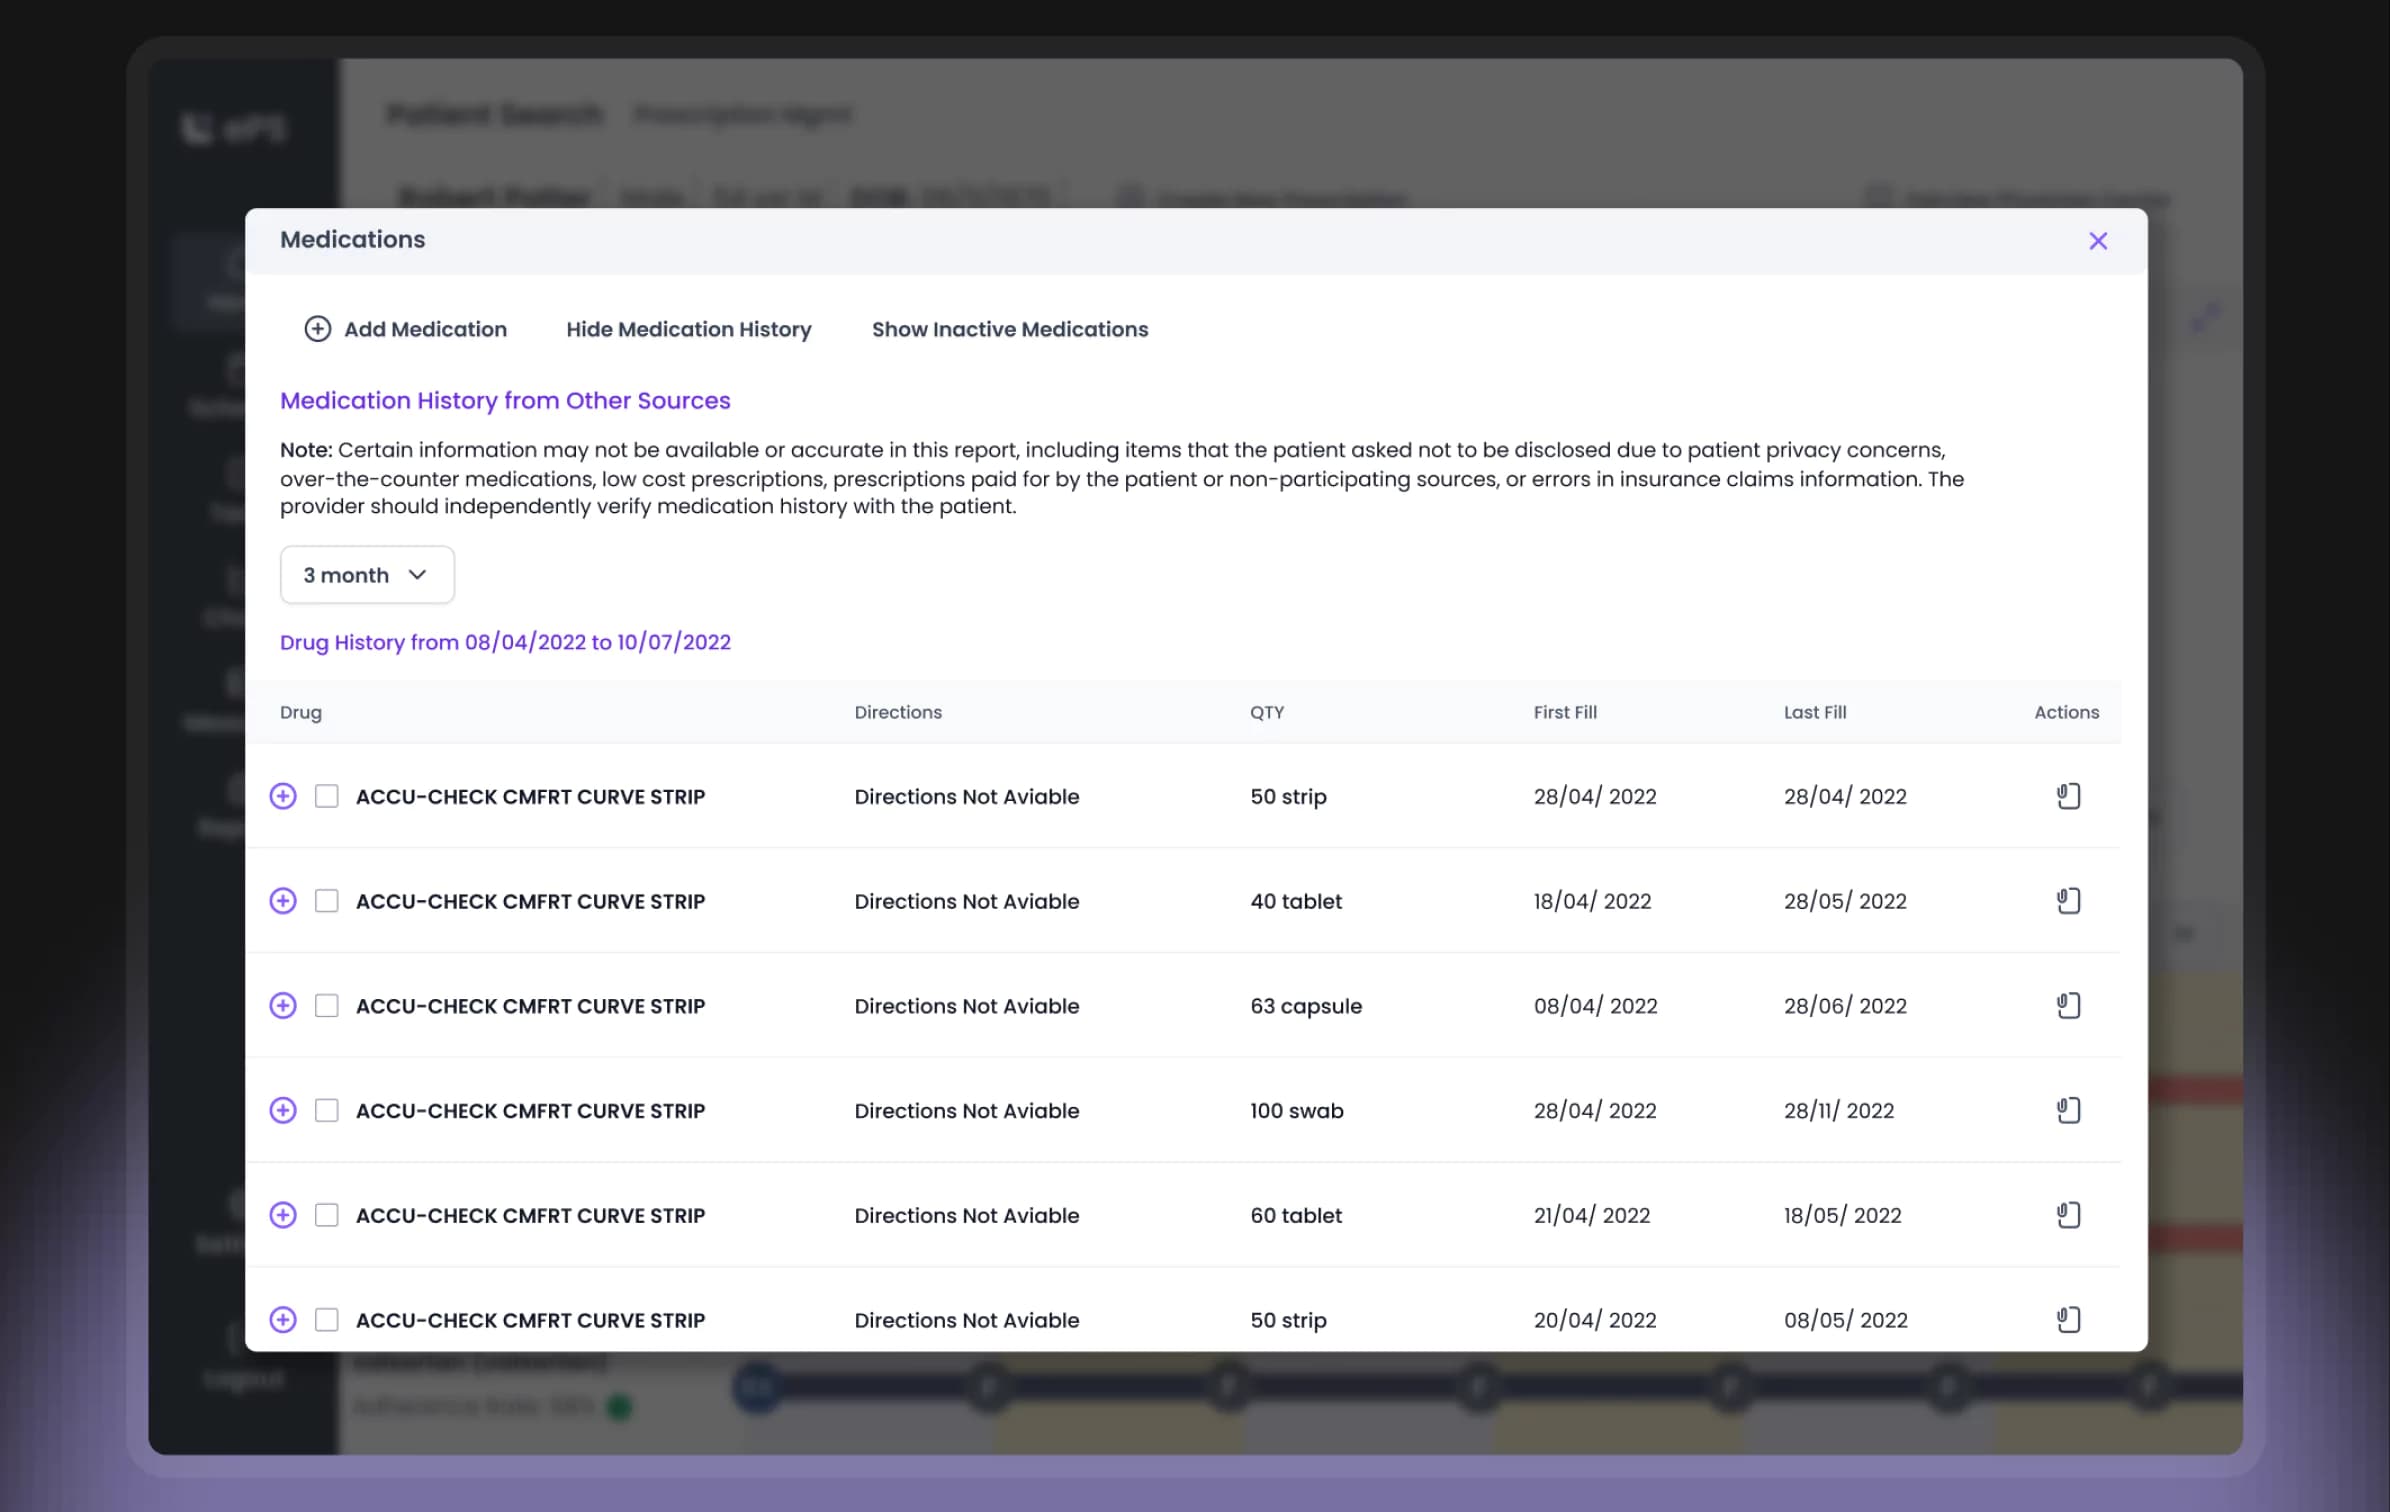The height and width of the screenshot is (1512, 2390).
Task: Click the 28/11/ 2022 last fill date
Action: click(x=1838, y=1110)
